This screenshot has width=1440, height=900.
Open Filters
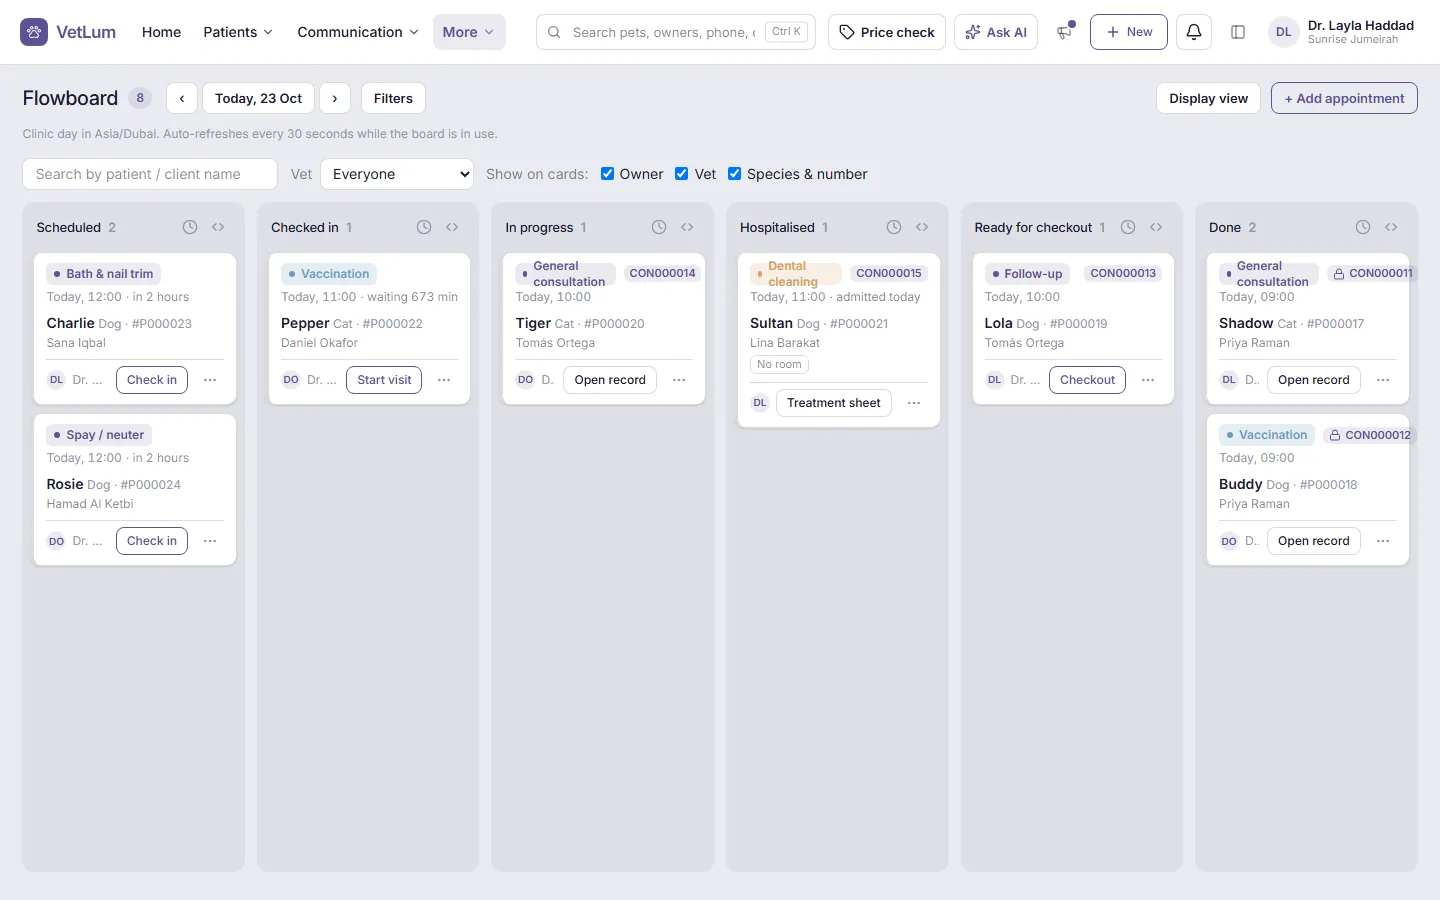(x=393, y=98)
